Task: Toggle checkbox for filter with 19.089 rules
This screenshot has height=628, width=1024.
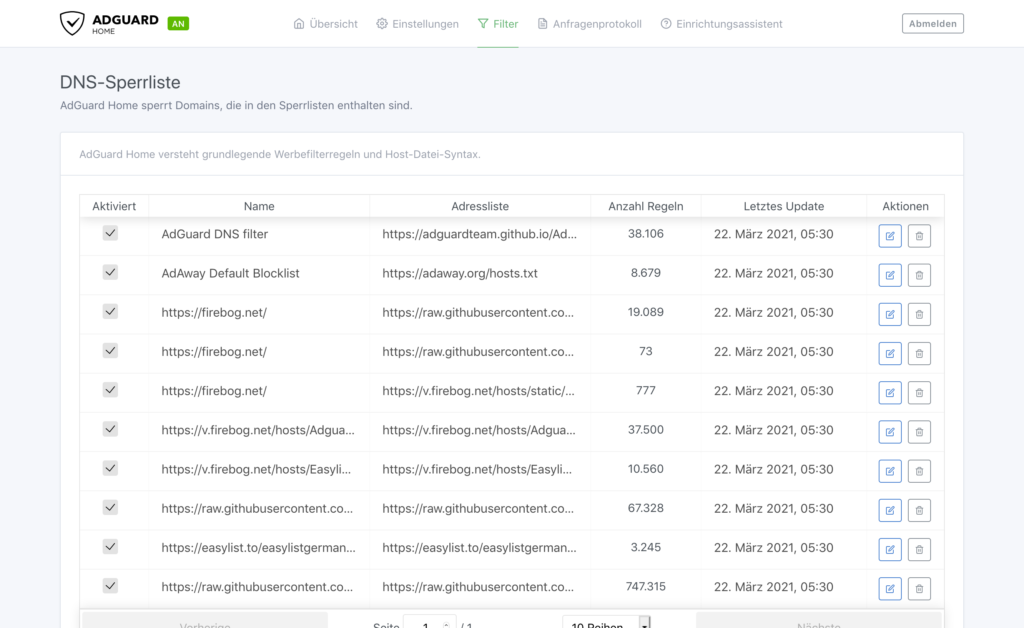Action: point(110,311)
